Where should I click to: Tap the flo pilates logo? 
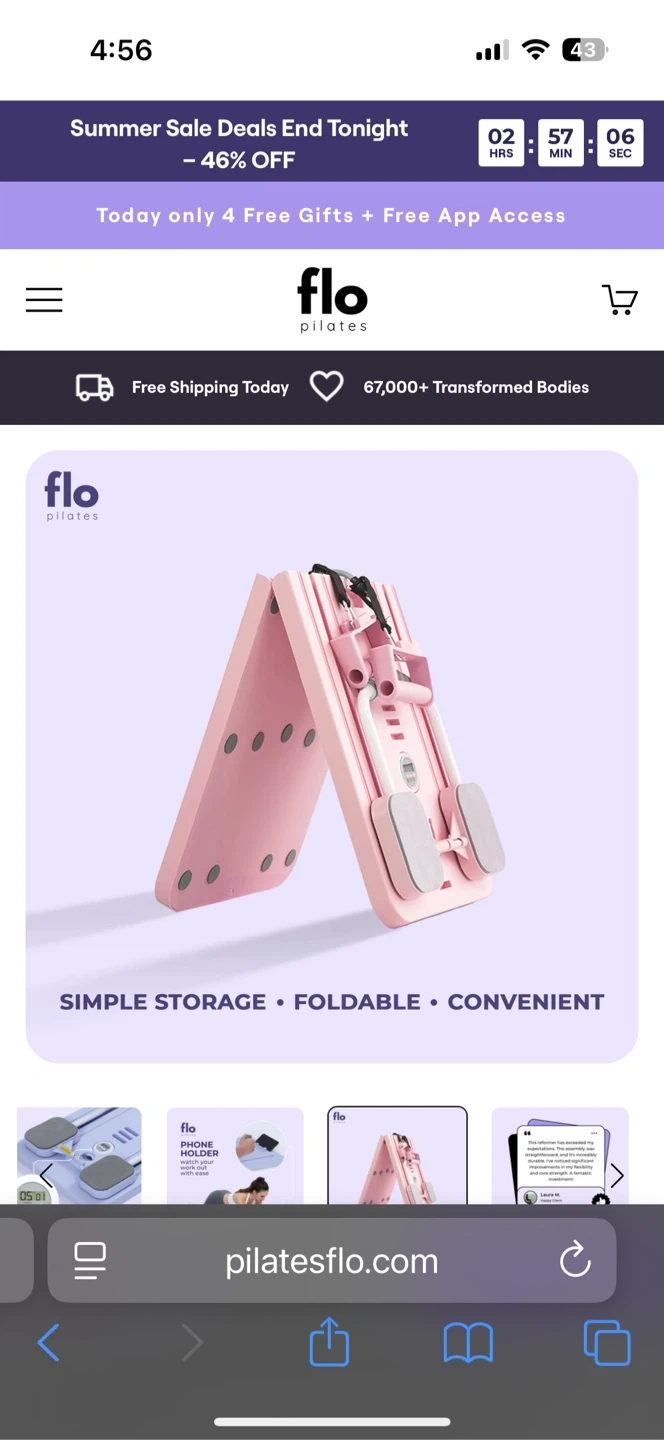[333, 299]
